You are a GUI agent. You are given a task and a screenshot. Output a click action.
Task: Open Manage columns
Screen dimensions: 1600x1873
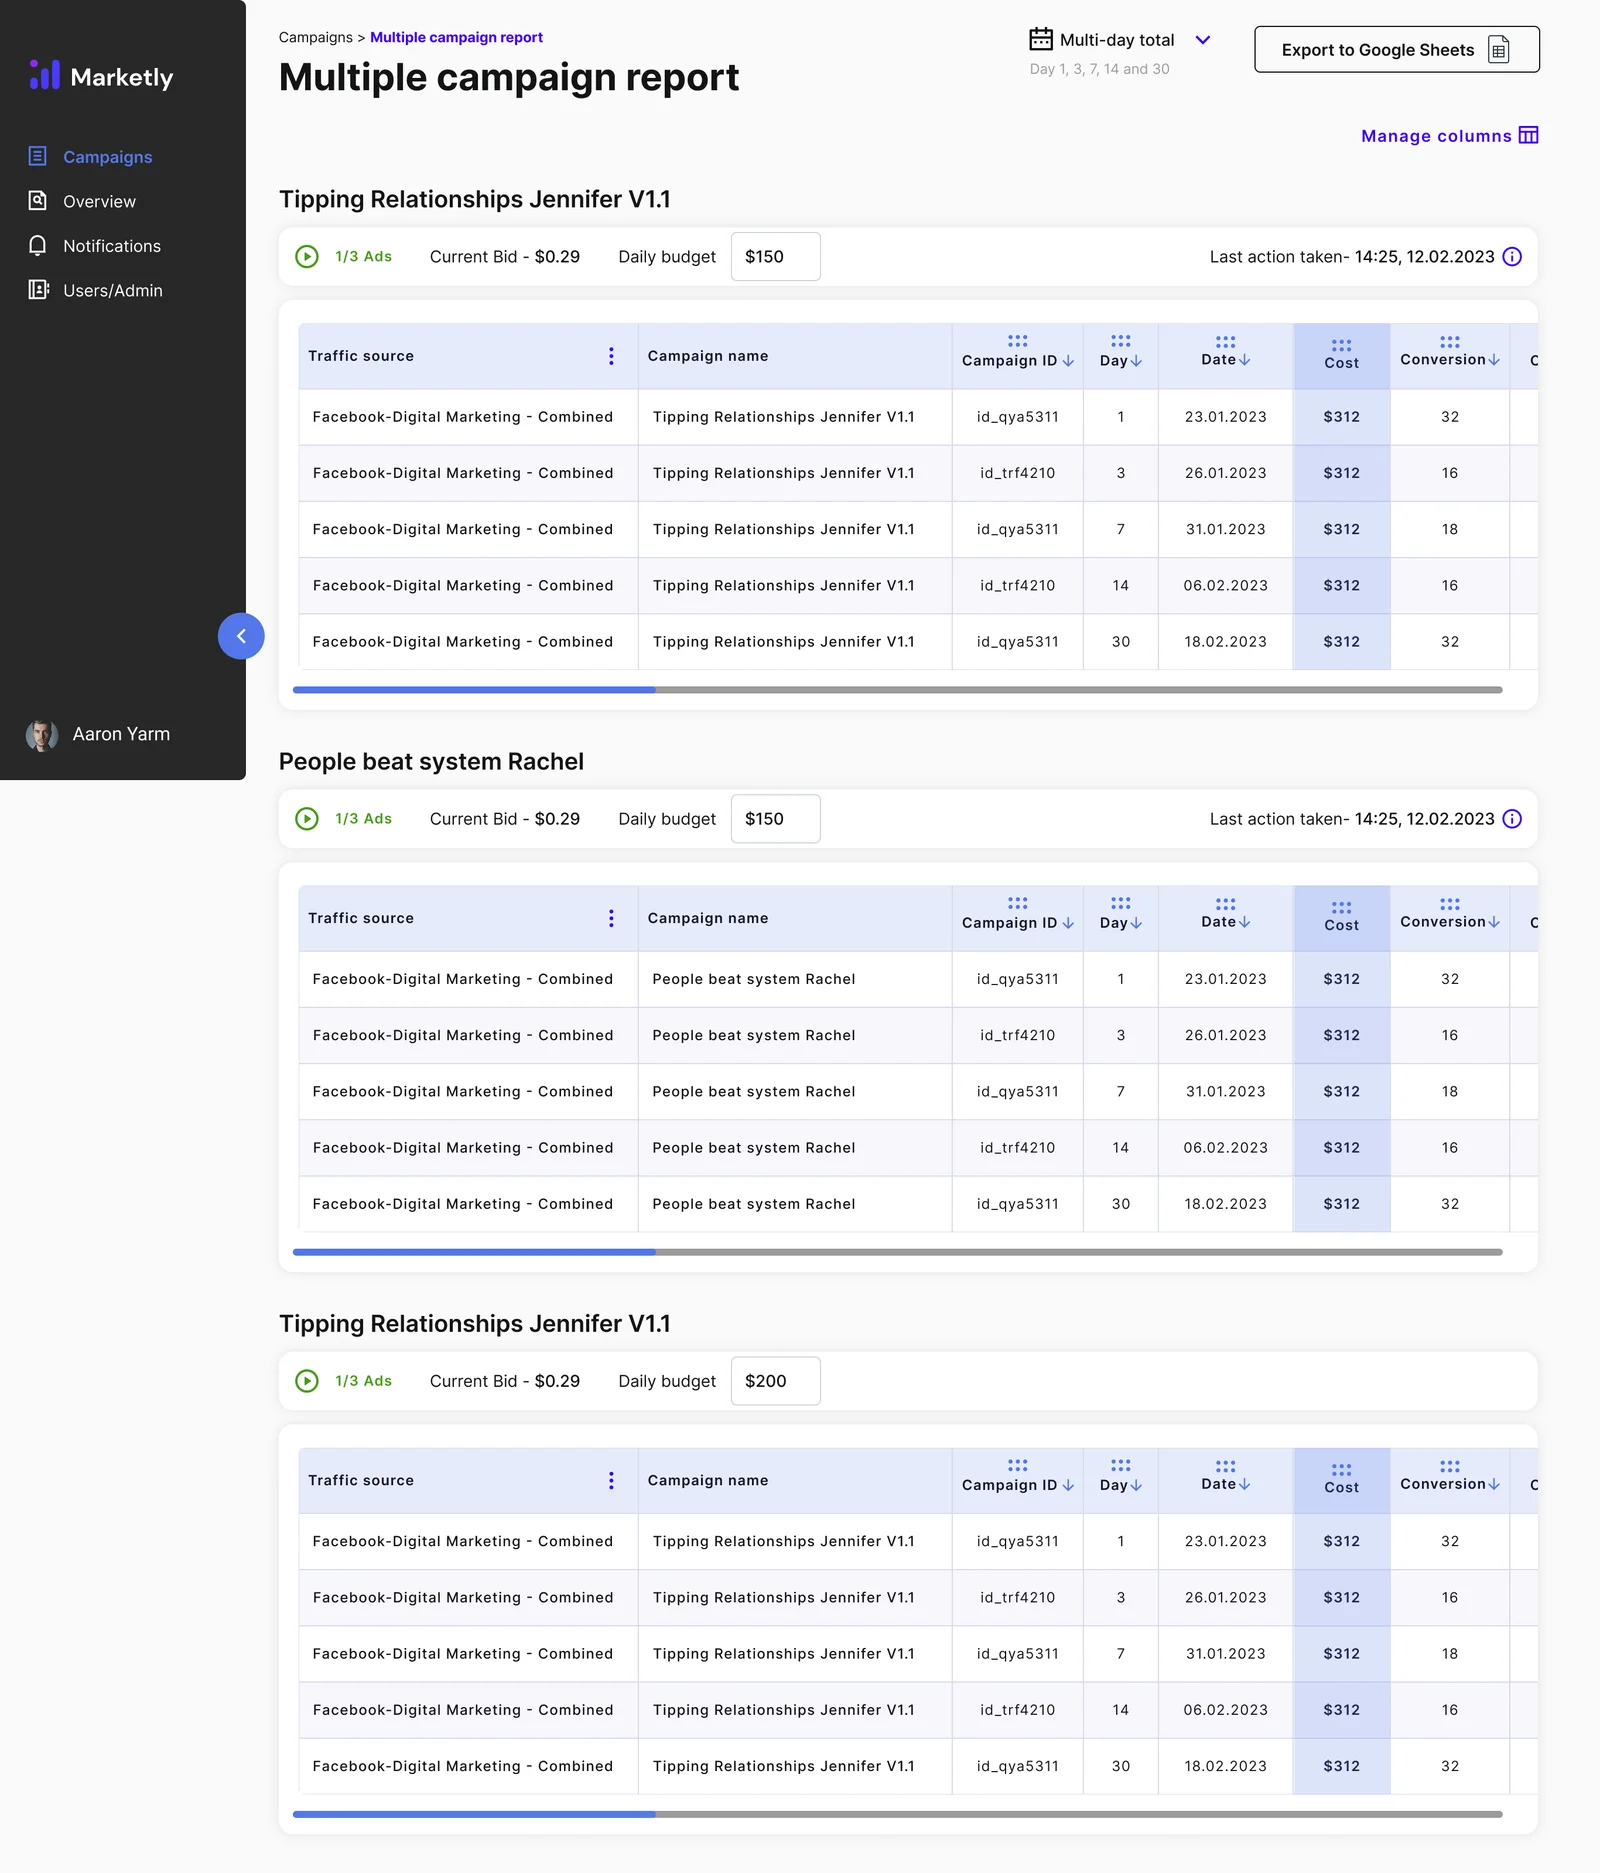[1449, 136]
